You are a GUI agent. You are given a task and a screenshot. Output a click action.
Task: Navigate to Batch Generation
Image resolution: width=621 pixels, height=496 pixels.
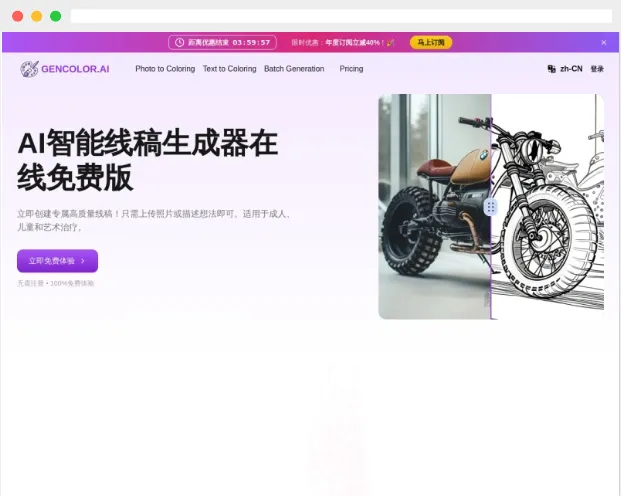click(x=294, y=69)
